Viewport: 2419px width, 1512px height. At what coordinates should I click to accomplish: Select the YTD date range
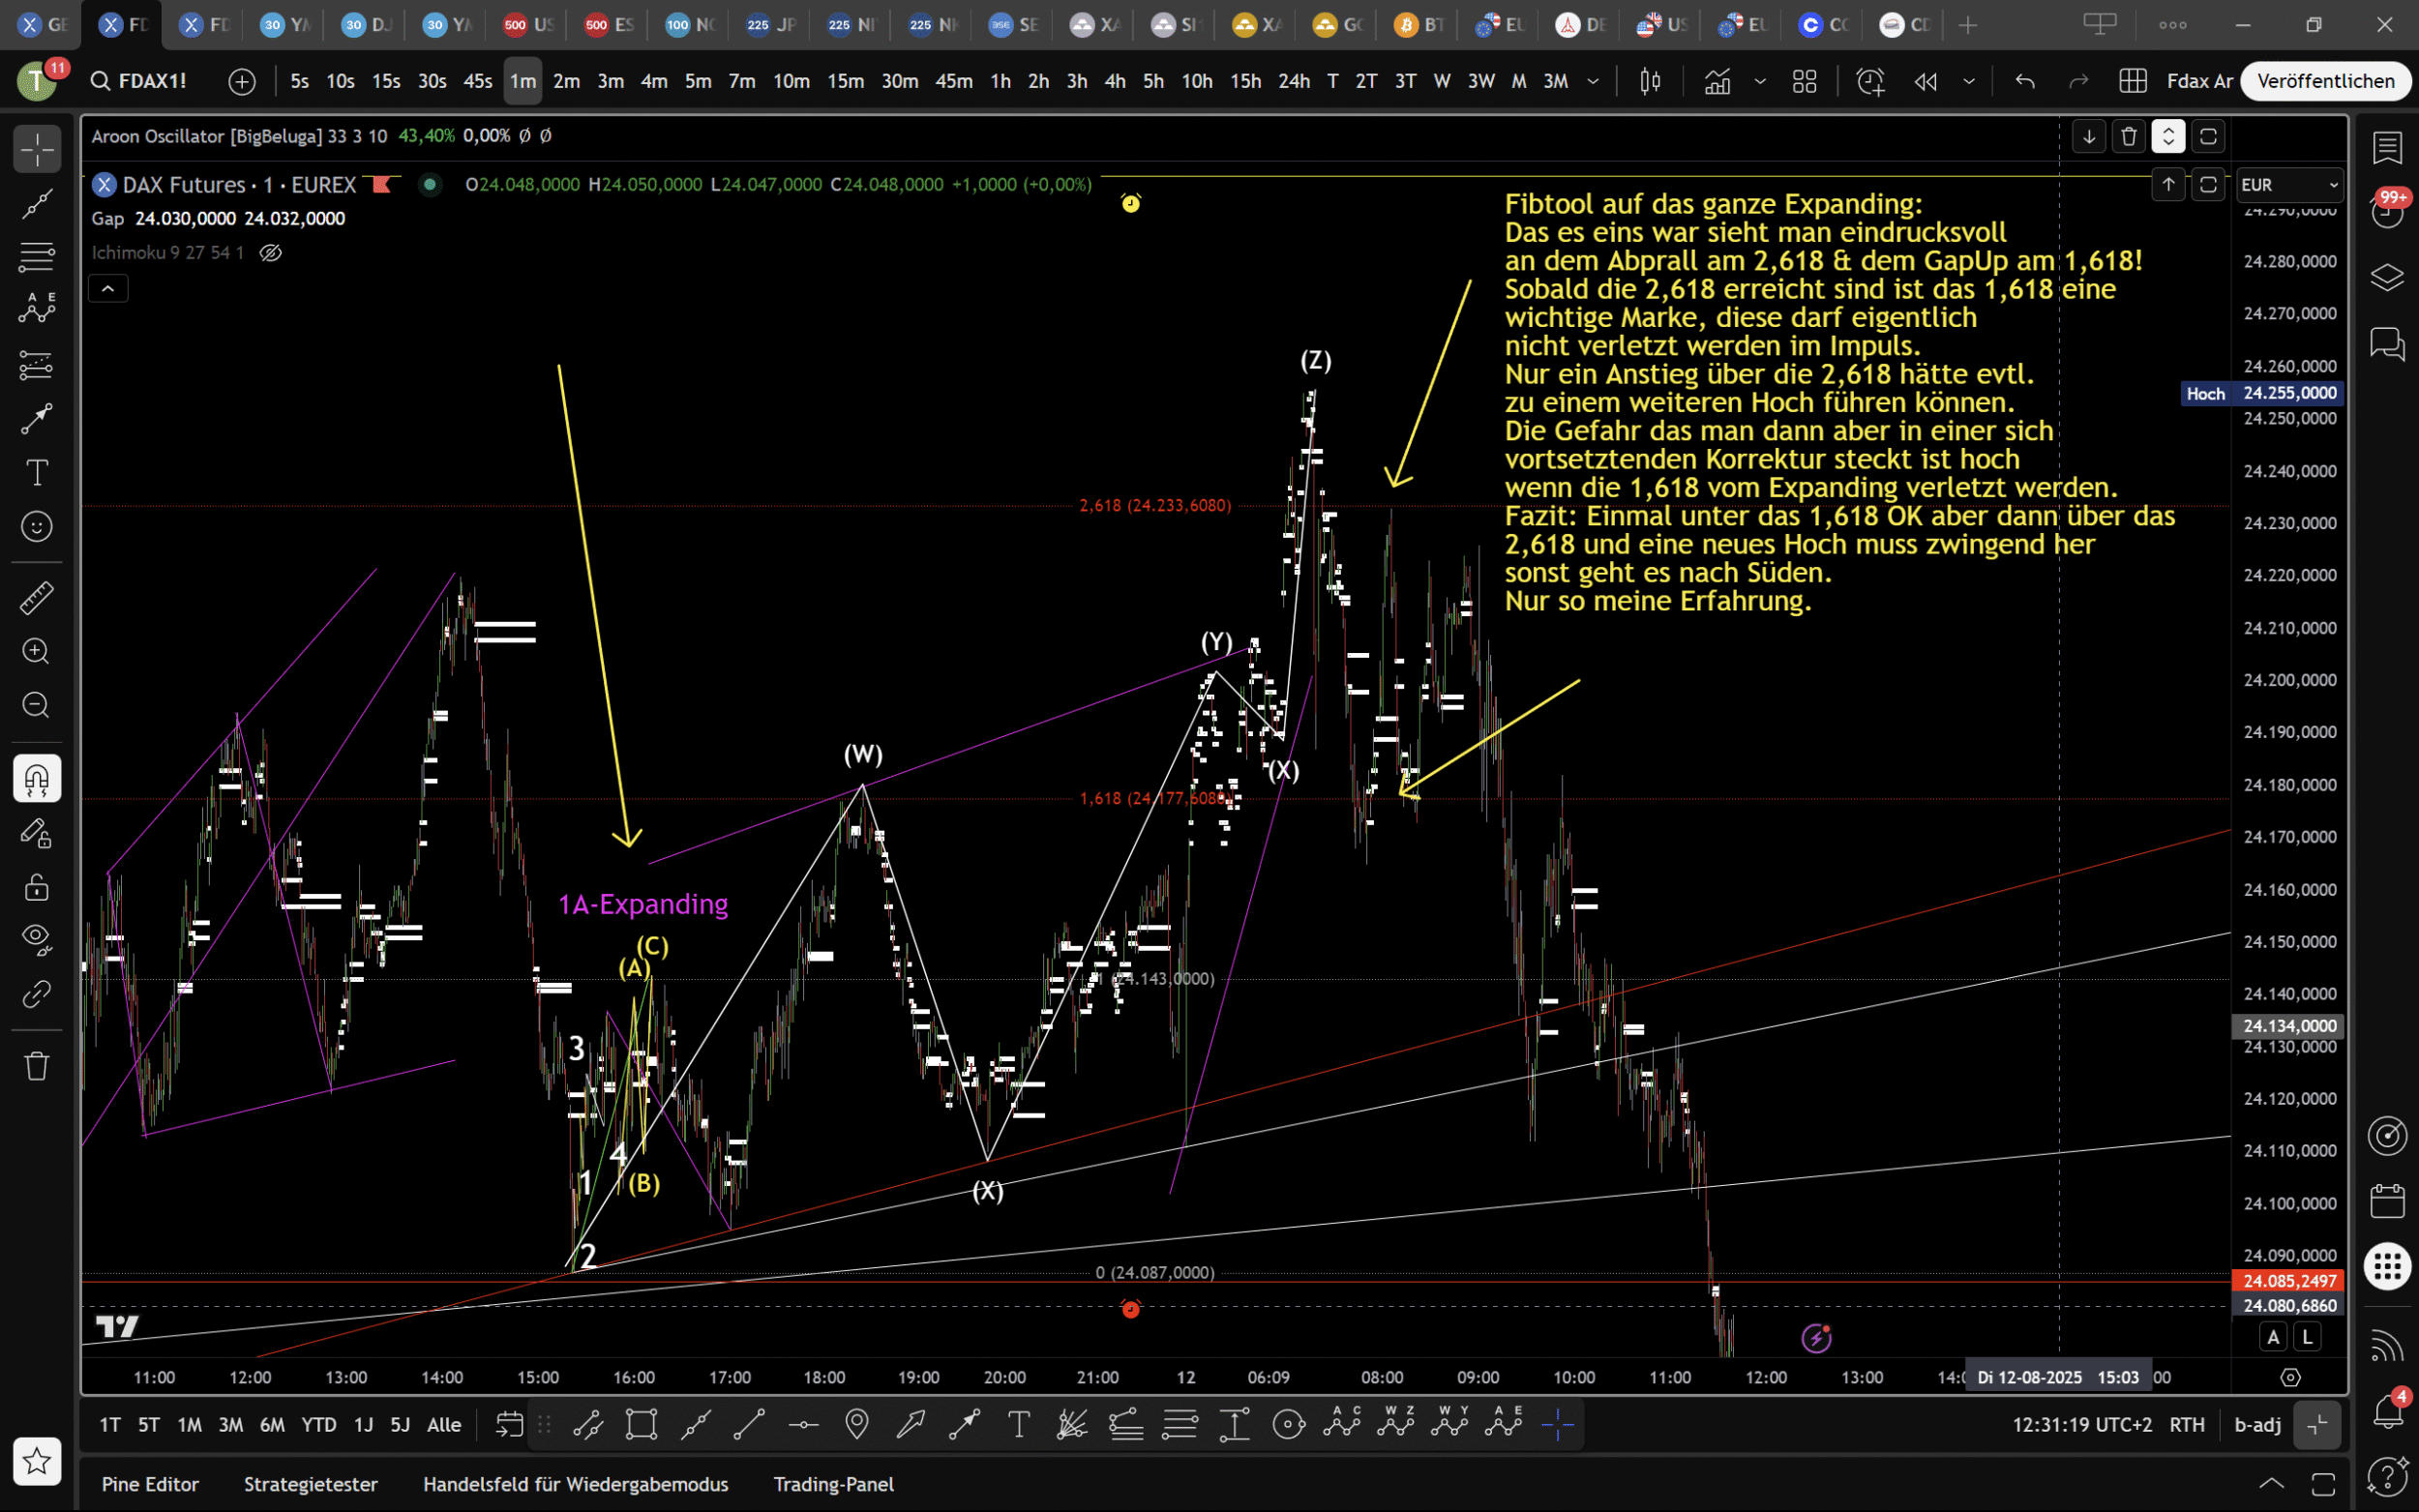coord(319,1425)
